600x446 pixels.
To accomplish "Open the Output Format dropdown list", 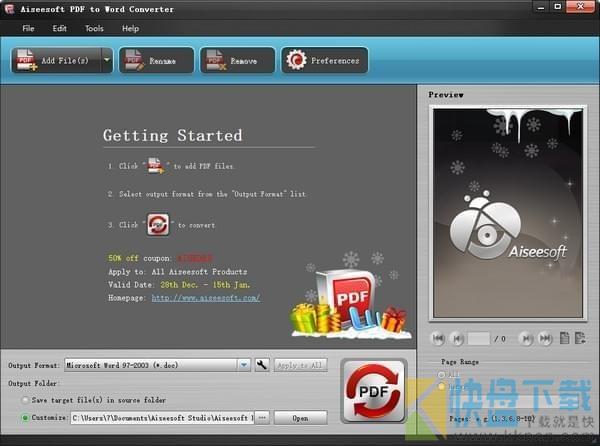I will (x=244, y=365).
